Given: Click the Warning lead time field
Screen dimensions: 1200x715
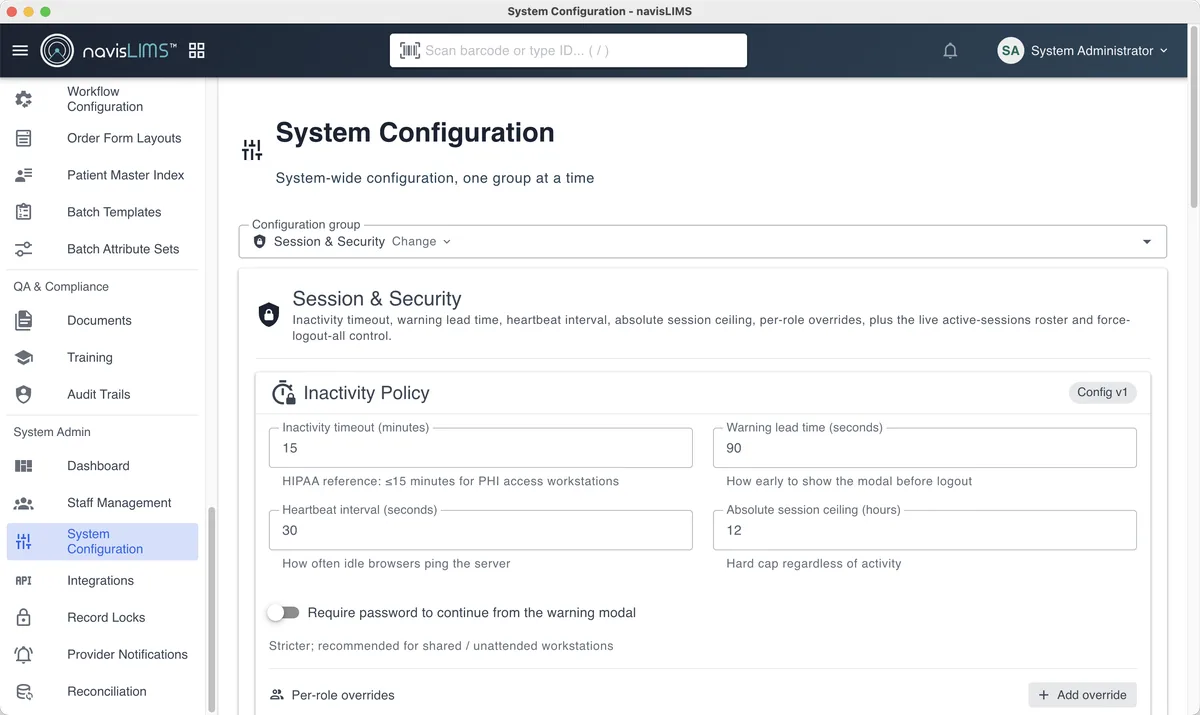Looking at the screenshot, I should [925, 448].
